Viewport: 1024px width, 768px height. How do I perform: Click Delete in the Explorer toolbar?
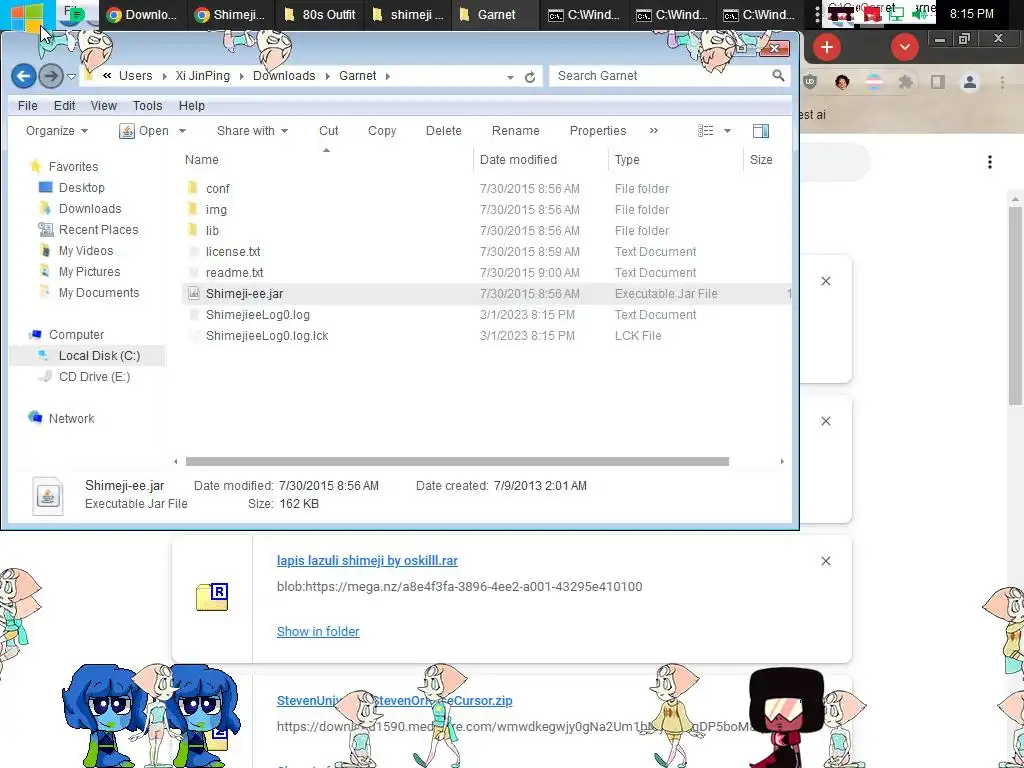coord(443,131)
